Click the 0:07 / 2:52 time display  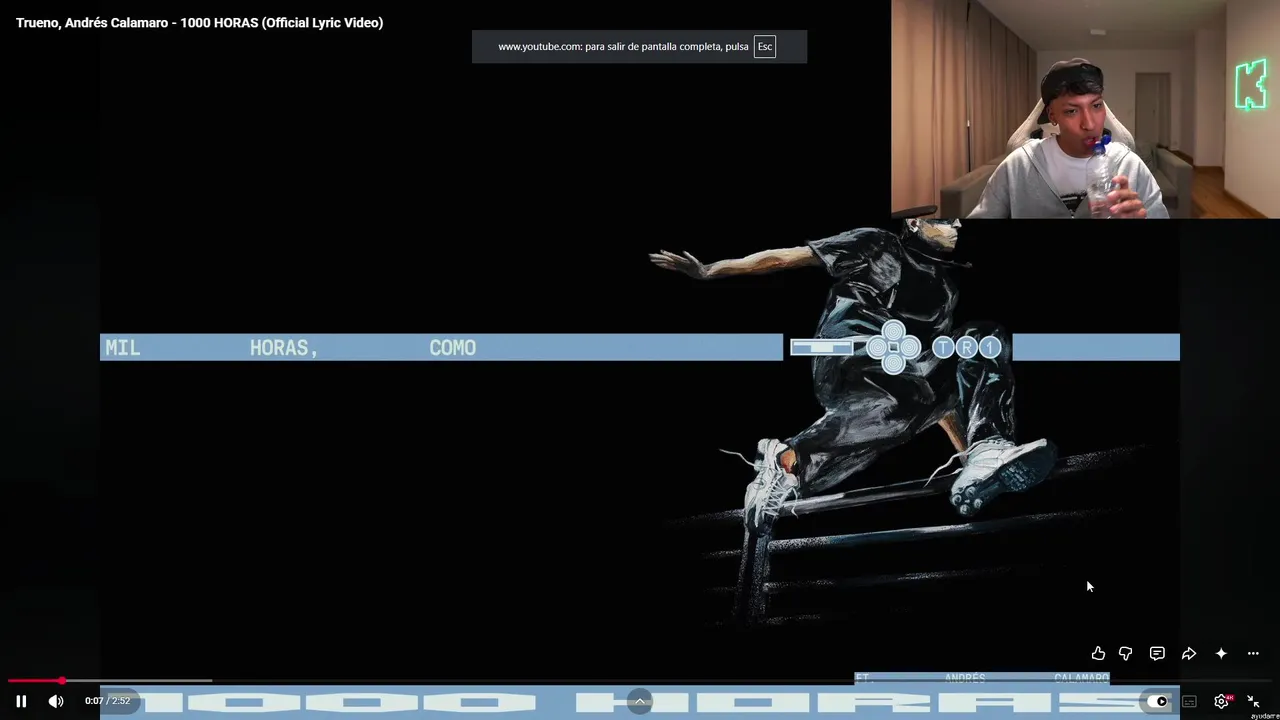(107, 701)
